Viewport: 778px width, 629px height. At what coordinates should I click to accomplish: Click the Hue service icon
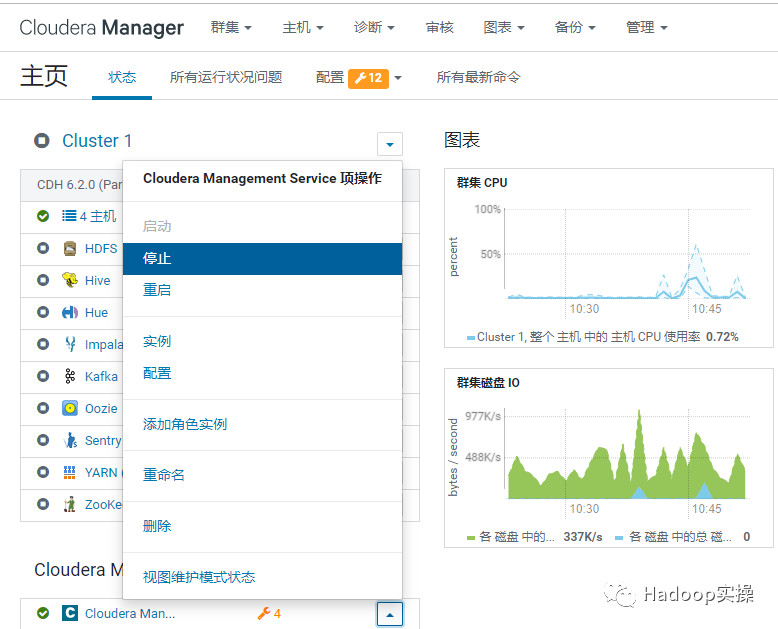click(70, 313)
